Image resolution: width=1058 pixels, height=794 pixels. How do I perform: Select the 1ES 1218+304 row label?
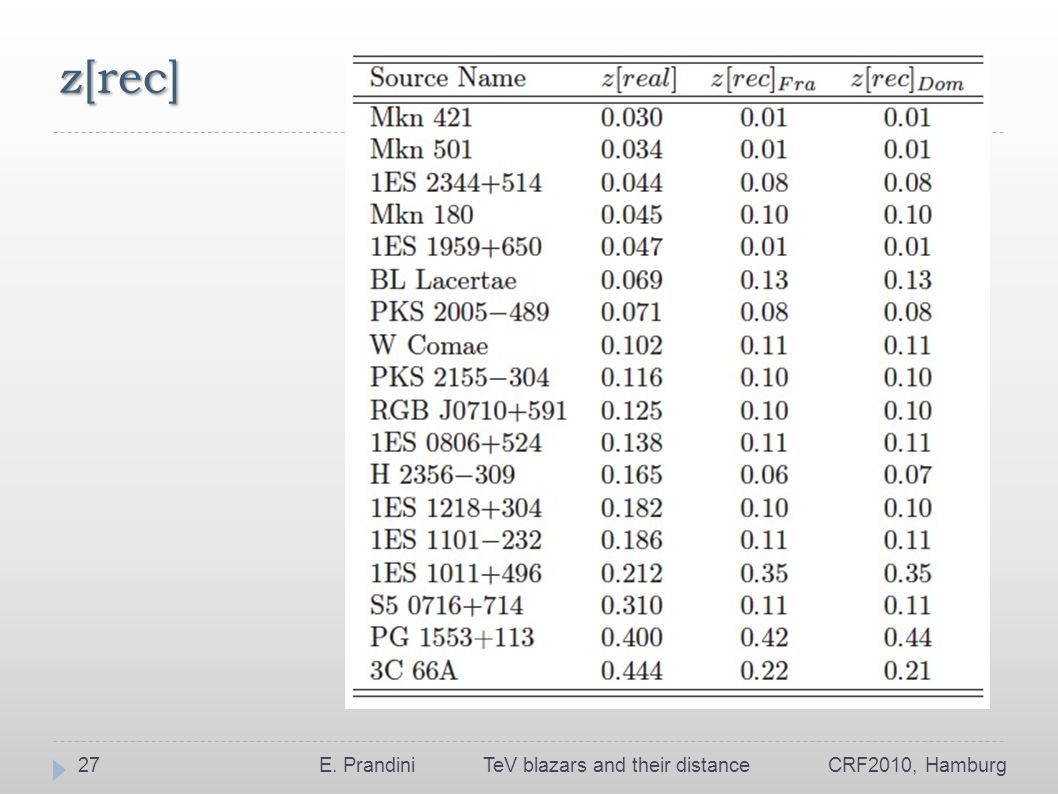(x=456, y=508)
